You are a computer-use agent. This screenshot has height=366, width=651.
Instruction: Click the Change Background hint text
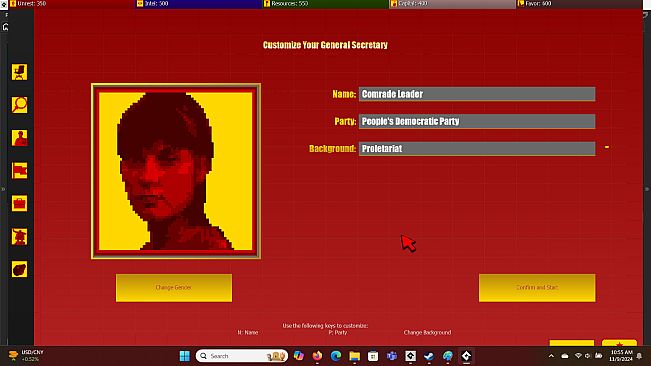click(427, 332)
